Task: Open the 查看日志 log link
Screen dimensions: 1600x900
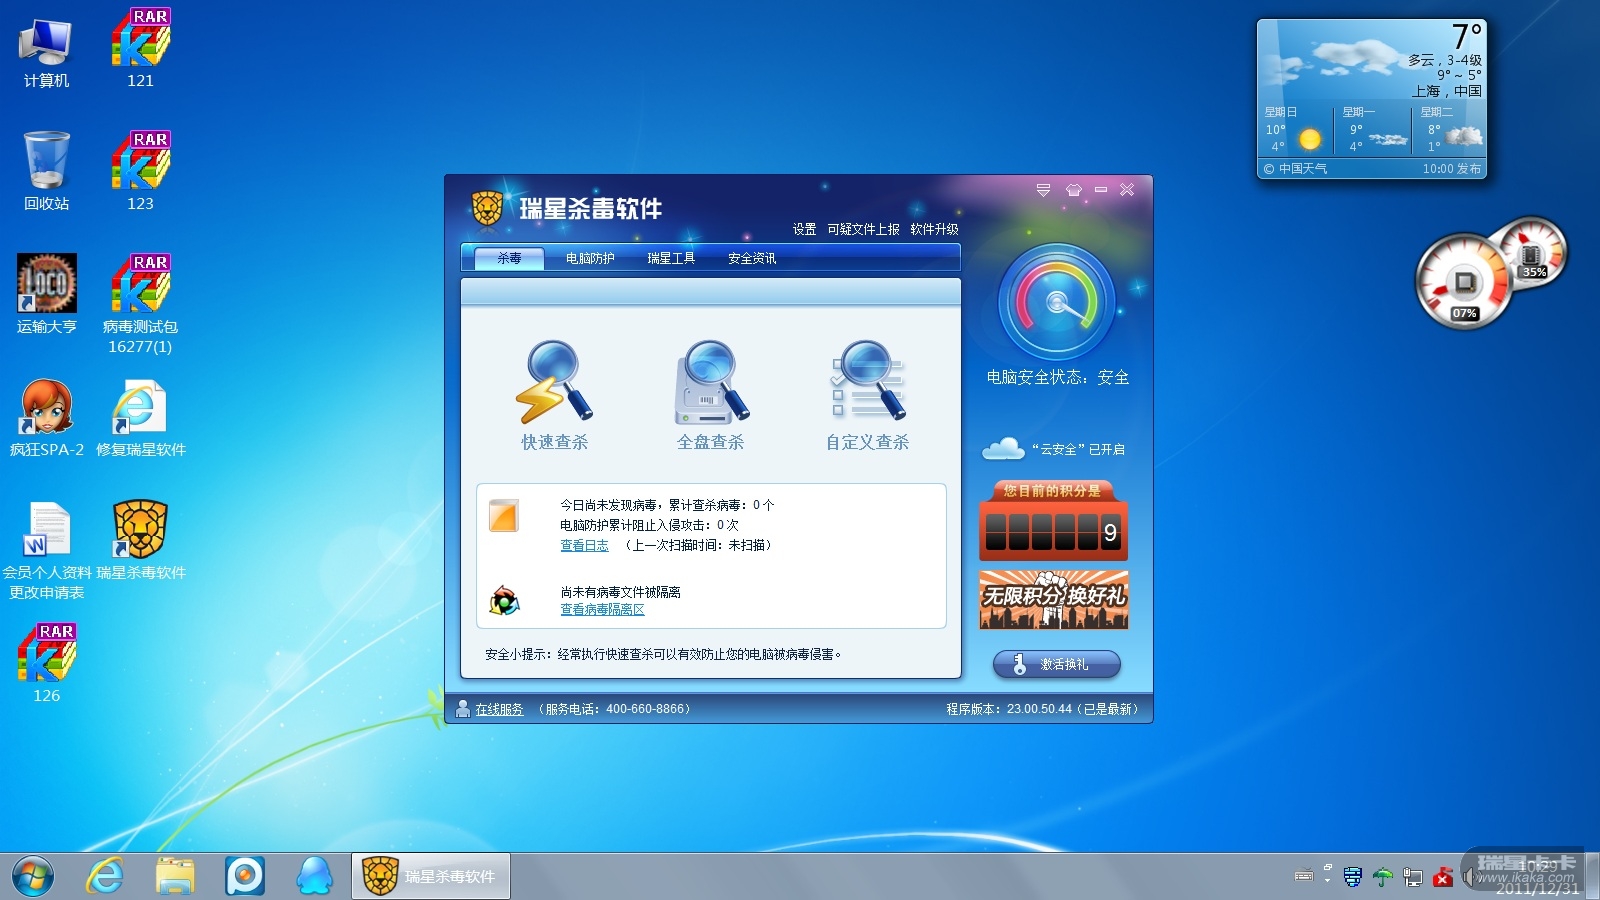Action: point(584,545)
